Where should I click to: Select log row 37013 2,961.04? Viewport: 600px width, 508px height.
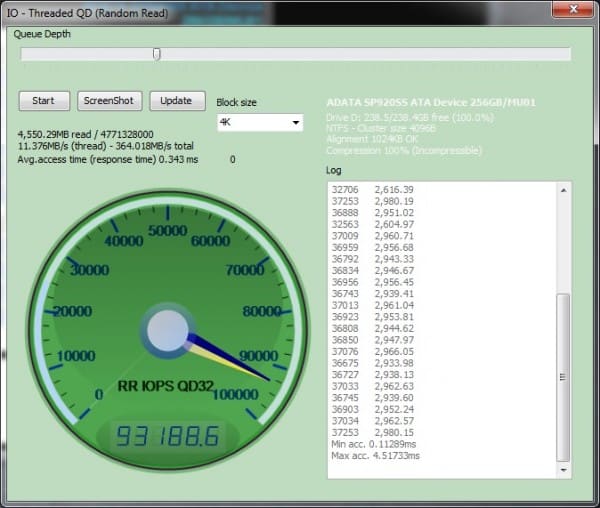point(372,305)
